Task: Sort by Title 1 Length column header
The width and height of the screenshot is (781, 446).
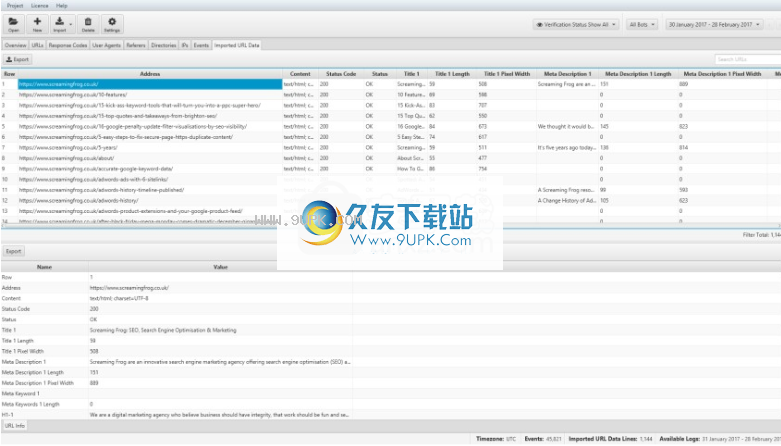Action: pyautogui.click(x=452, y=74)
